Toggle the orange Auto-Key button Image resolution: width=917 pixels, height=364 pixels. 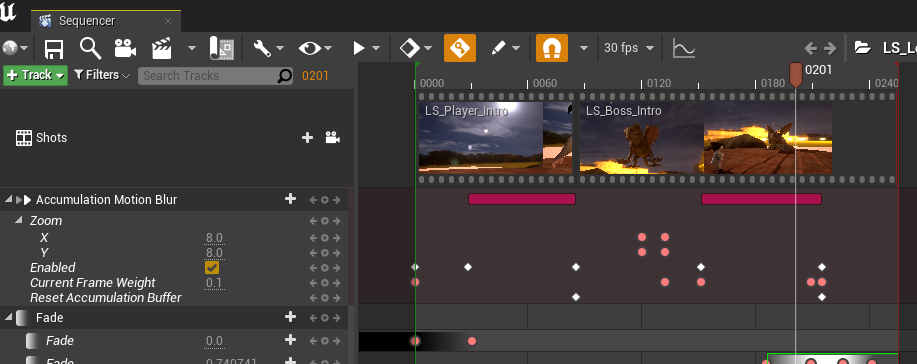(460, 48)
